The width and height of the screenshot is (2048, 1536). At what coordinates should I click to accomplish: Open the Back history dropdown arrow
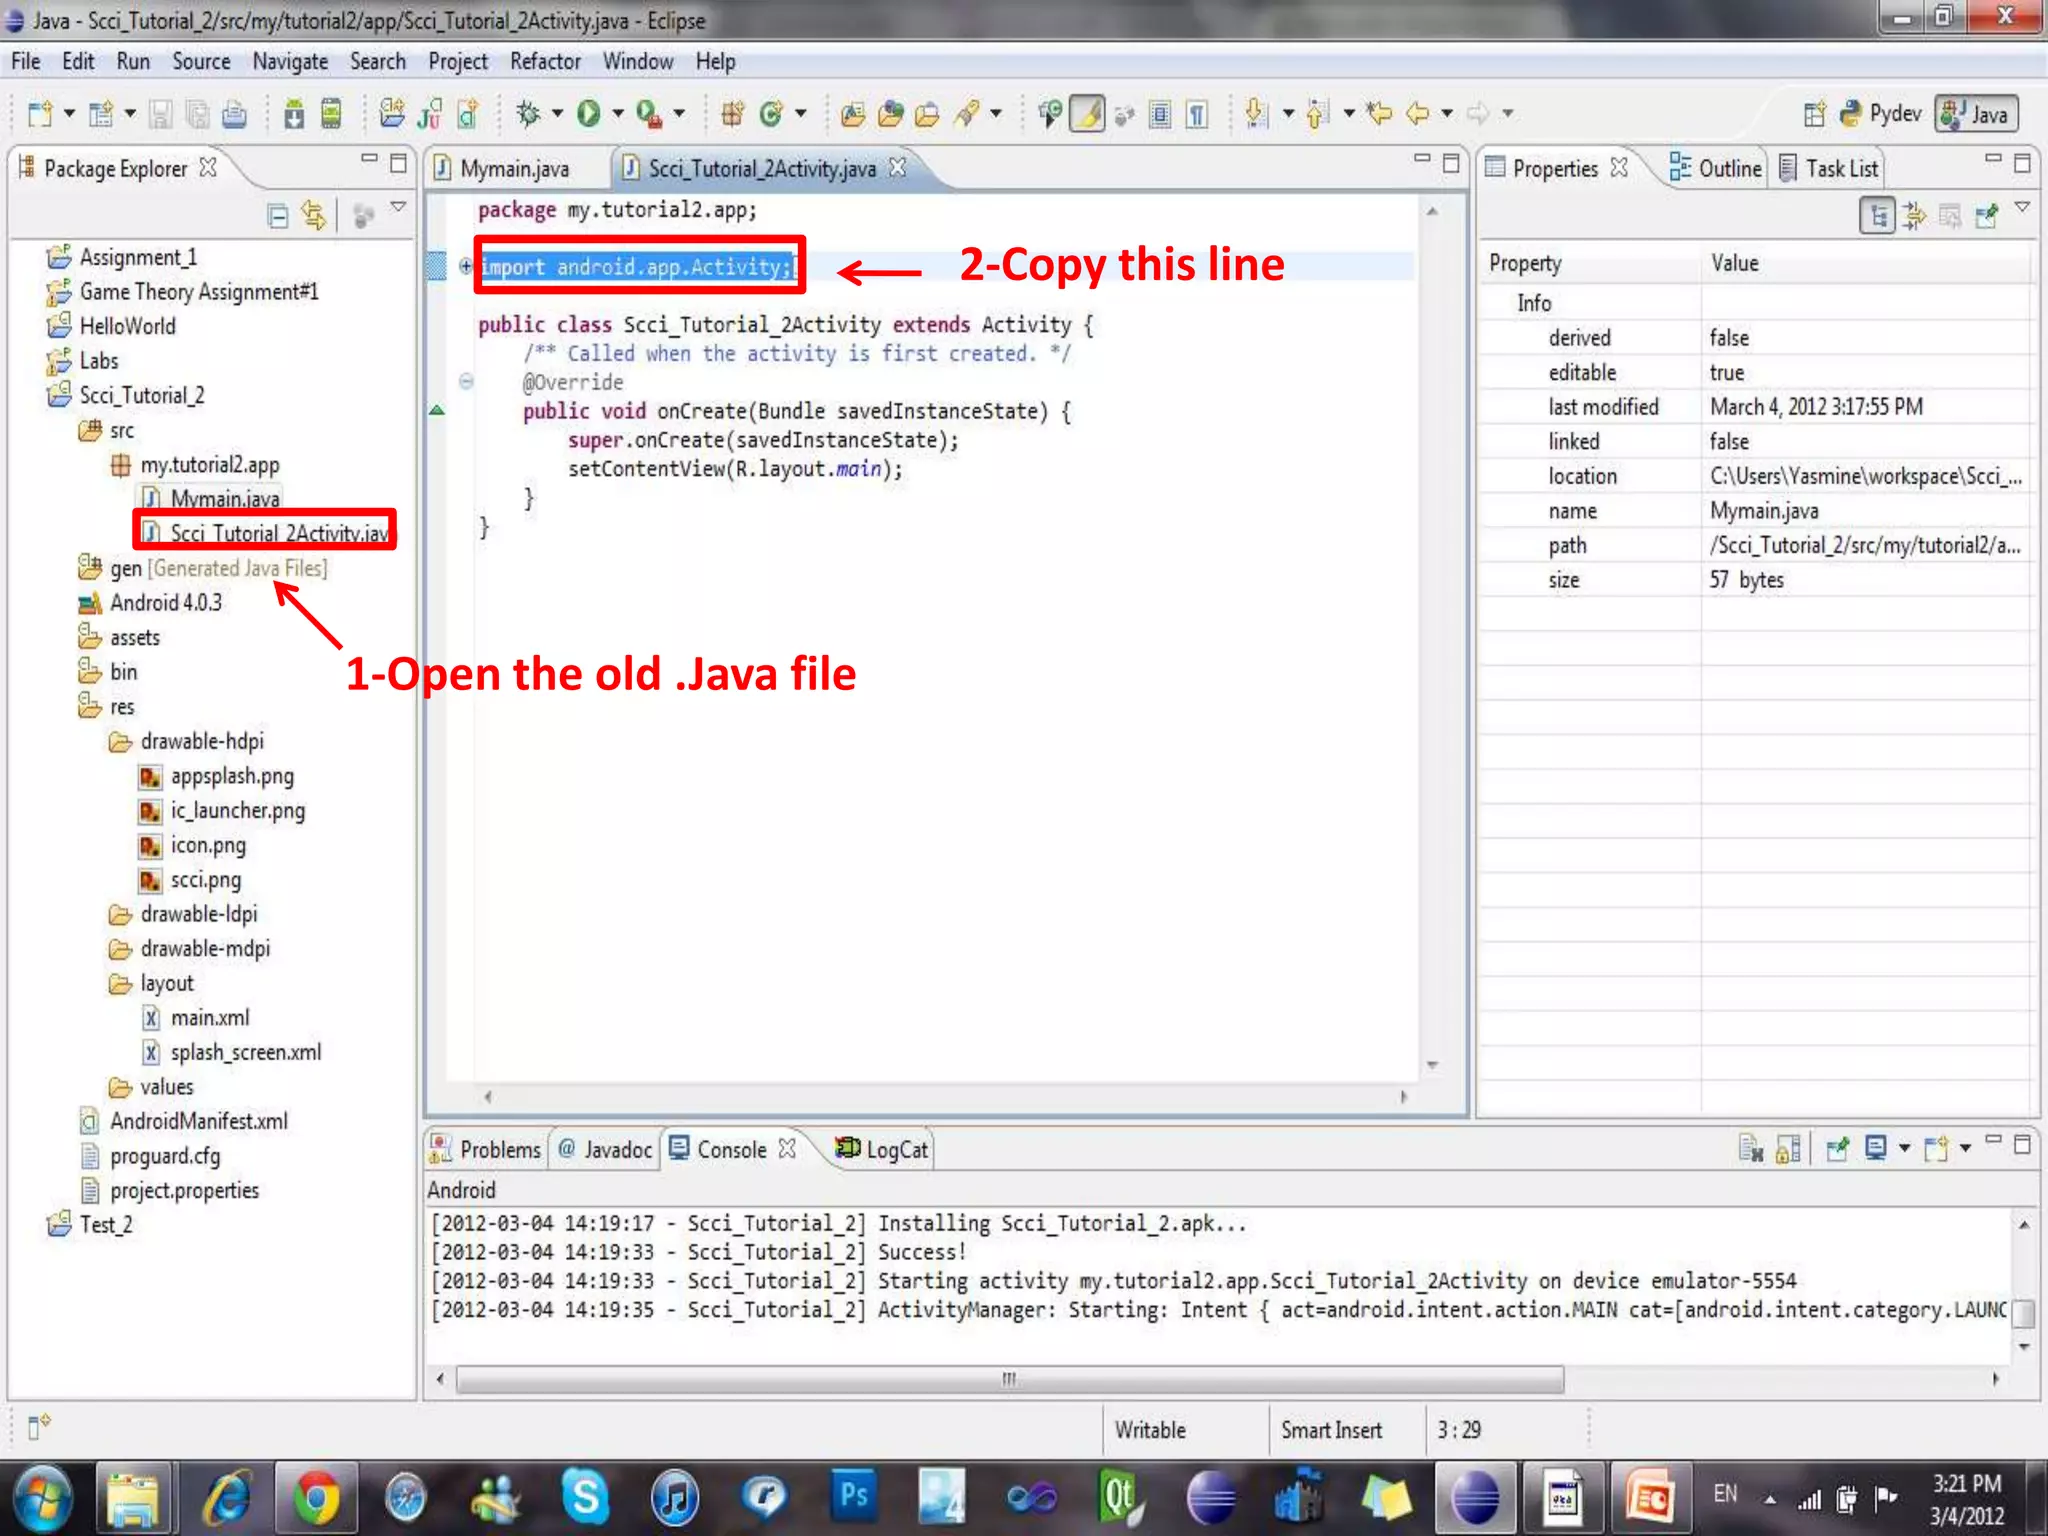click(1447, 114)
